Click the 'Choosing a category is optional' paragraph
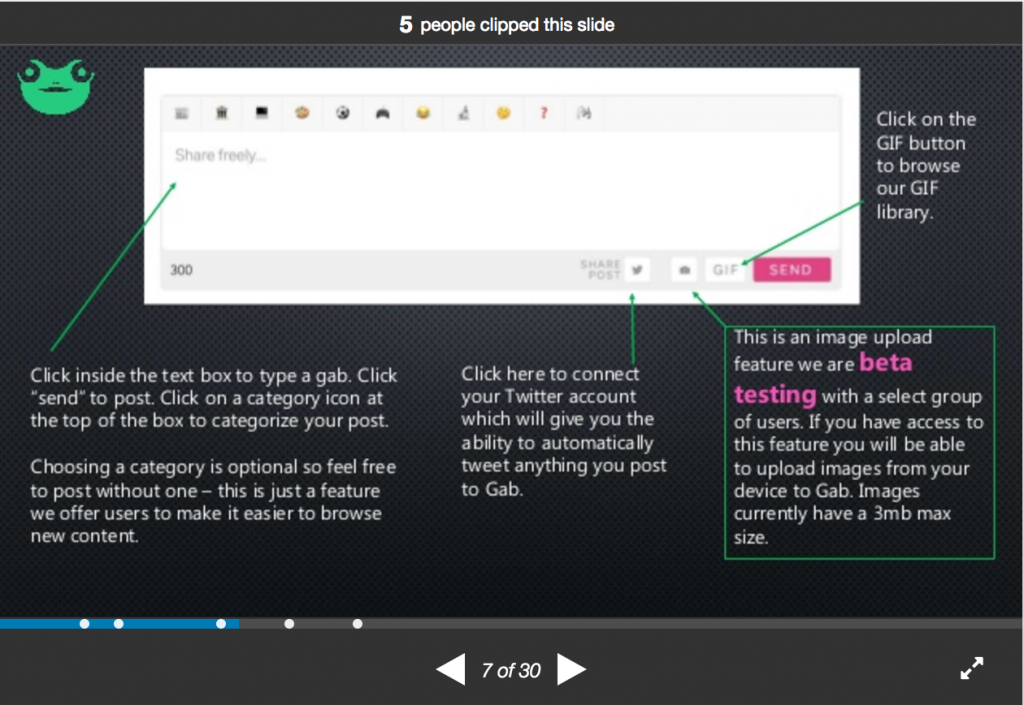The height and width of the screenshot is (705, 1024). tap(213, 501)
